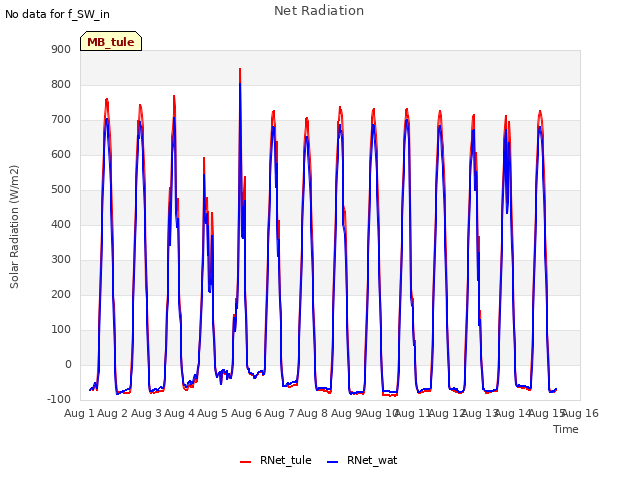
Task: Click the Aug 16 x-axis label
Action: (580, 413)
